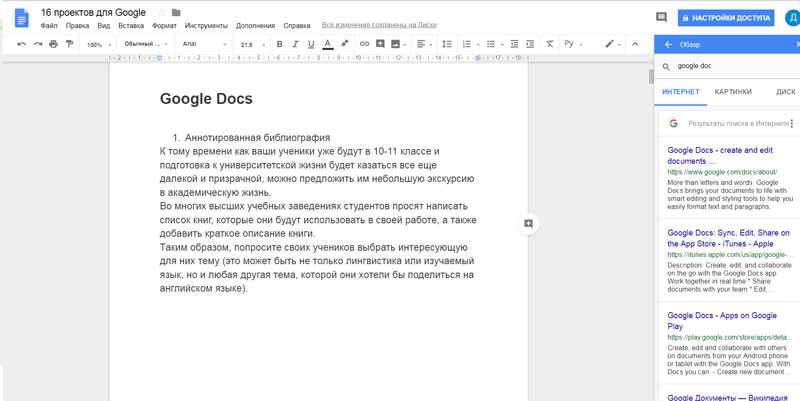Open the Google Docs create and edit result
Screen dimensions: 800x401
720,156
